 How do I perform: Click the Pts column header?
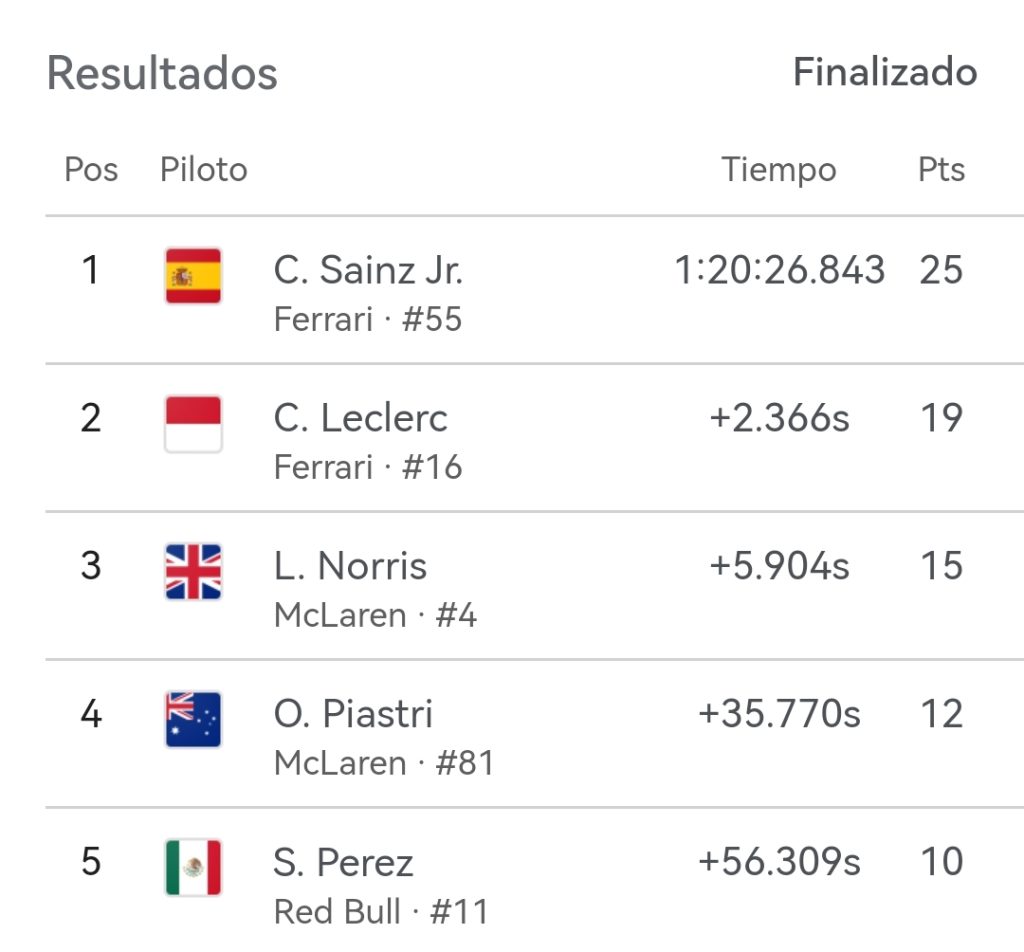[941, 170]
